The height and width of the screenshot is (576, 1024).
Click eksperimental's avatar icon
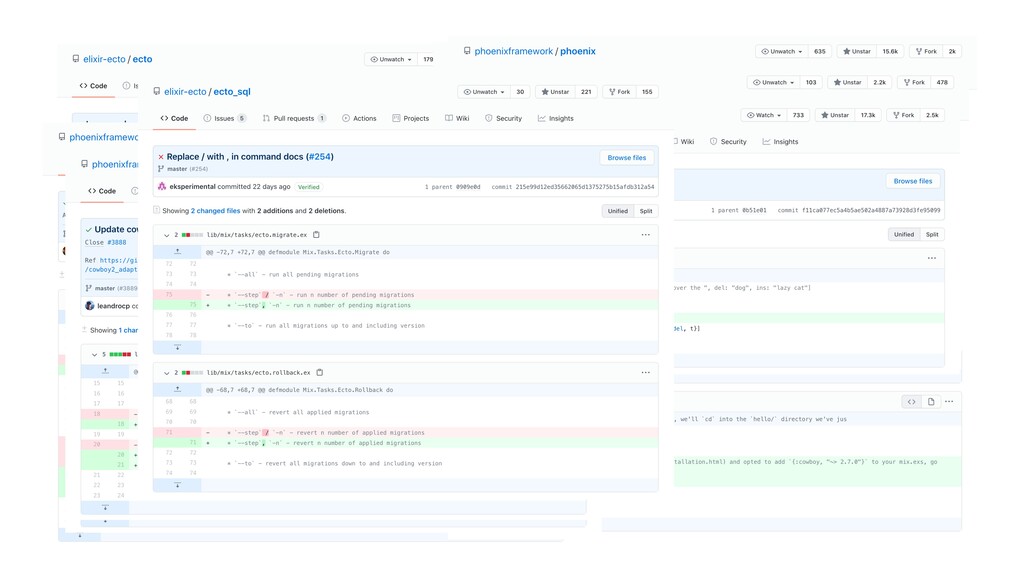pos(162,186)
